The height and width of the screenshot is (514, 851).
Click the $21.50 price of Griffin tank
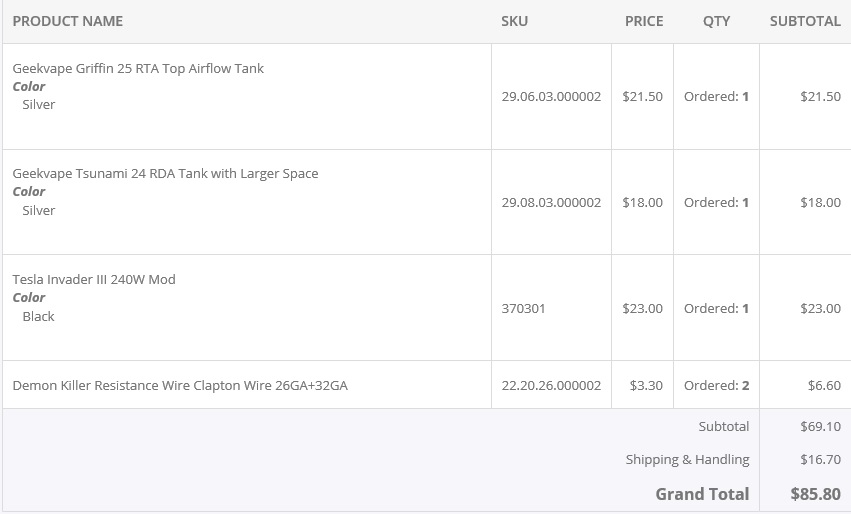642,97
